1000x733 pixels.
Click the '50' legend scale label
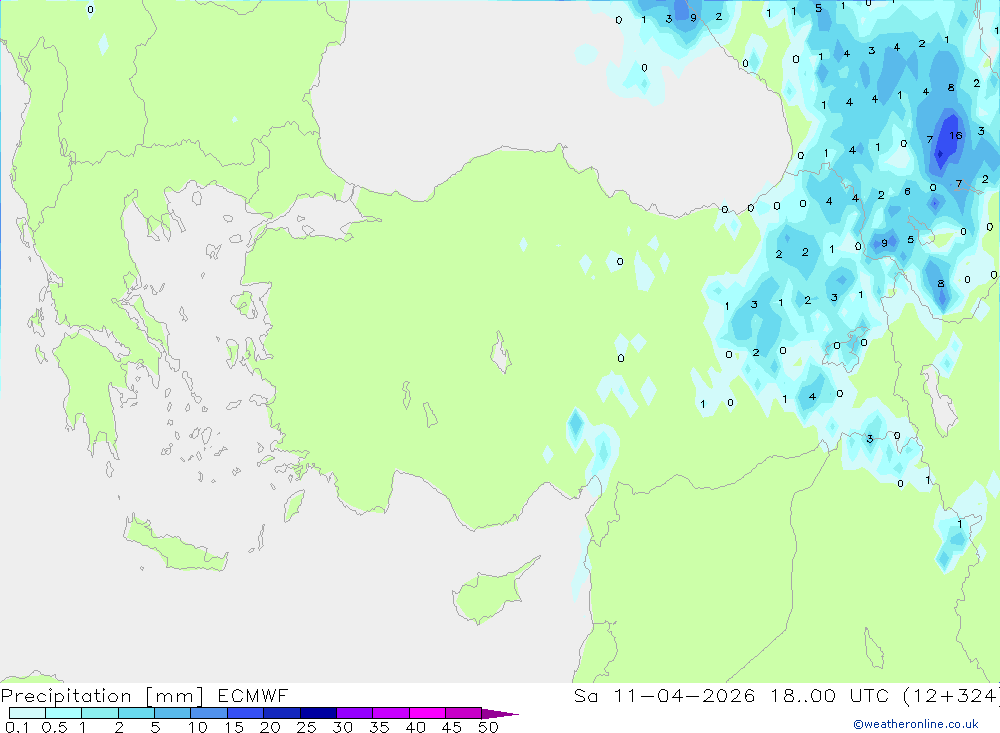point(488,727)
